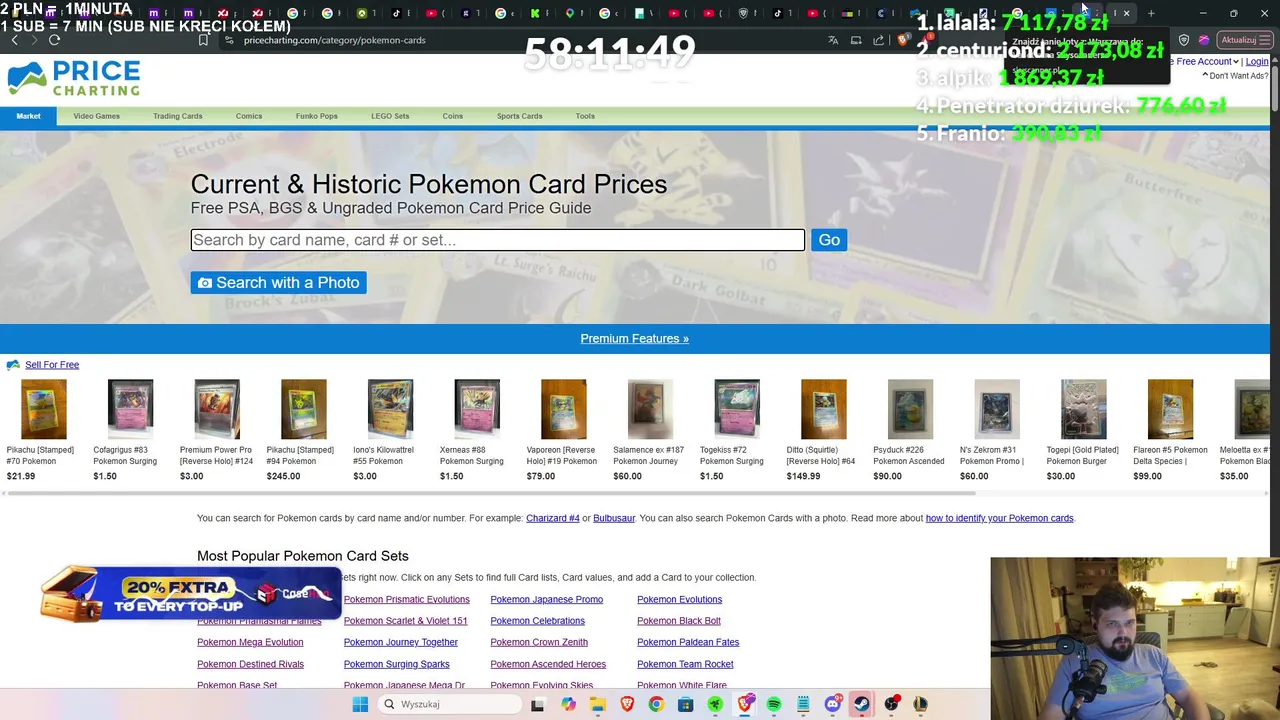Click the Bulbasaur example link

point(614,518)
